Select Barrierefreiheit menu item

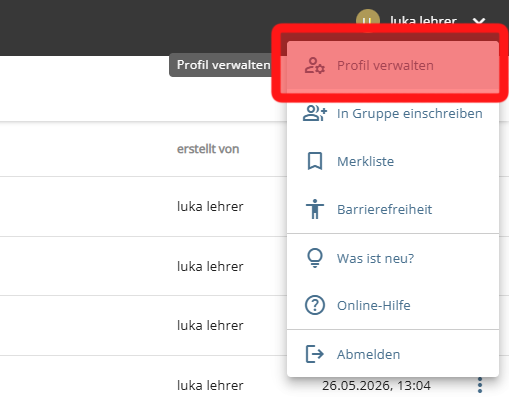(393, 210)
